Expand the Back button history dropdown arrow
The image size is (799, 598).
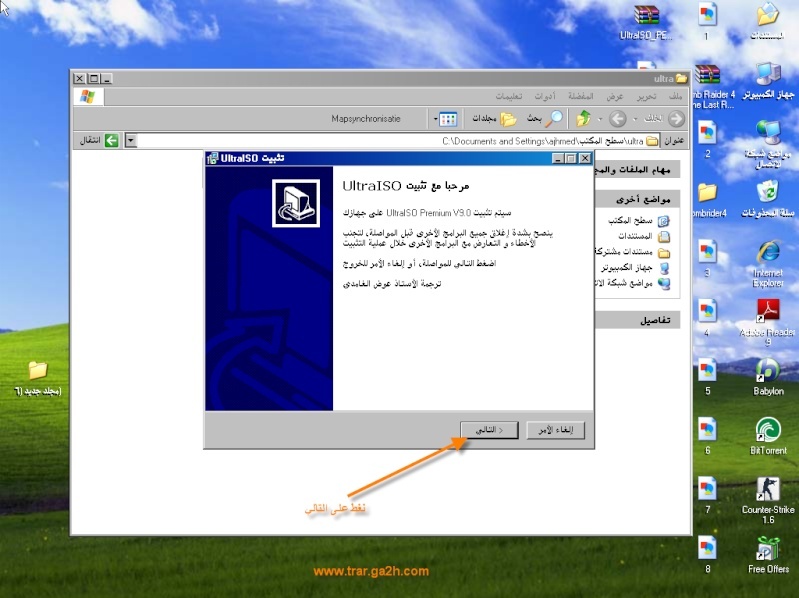(635, 119)
